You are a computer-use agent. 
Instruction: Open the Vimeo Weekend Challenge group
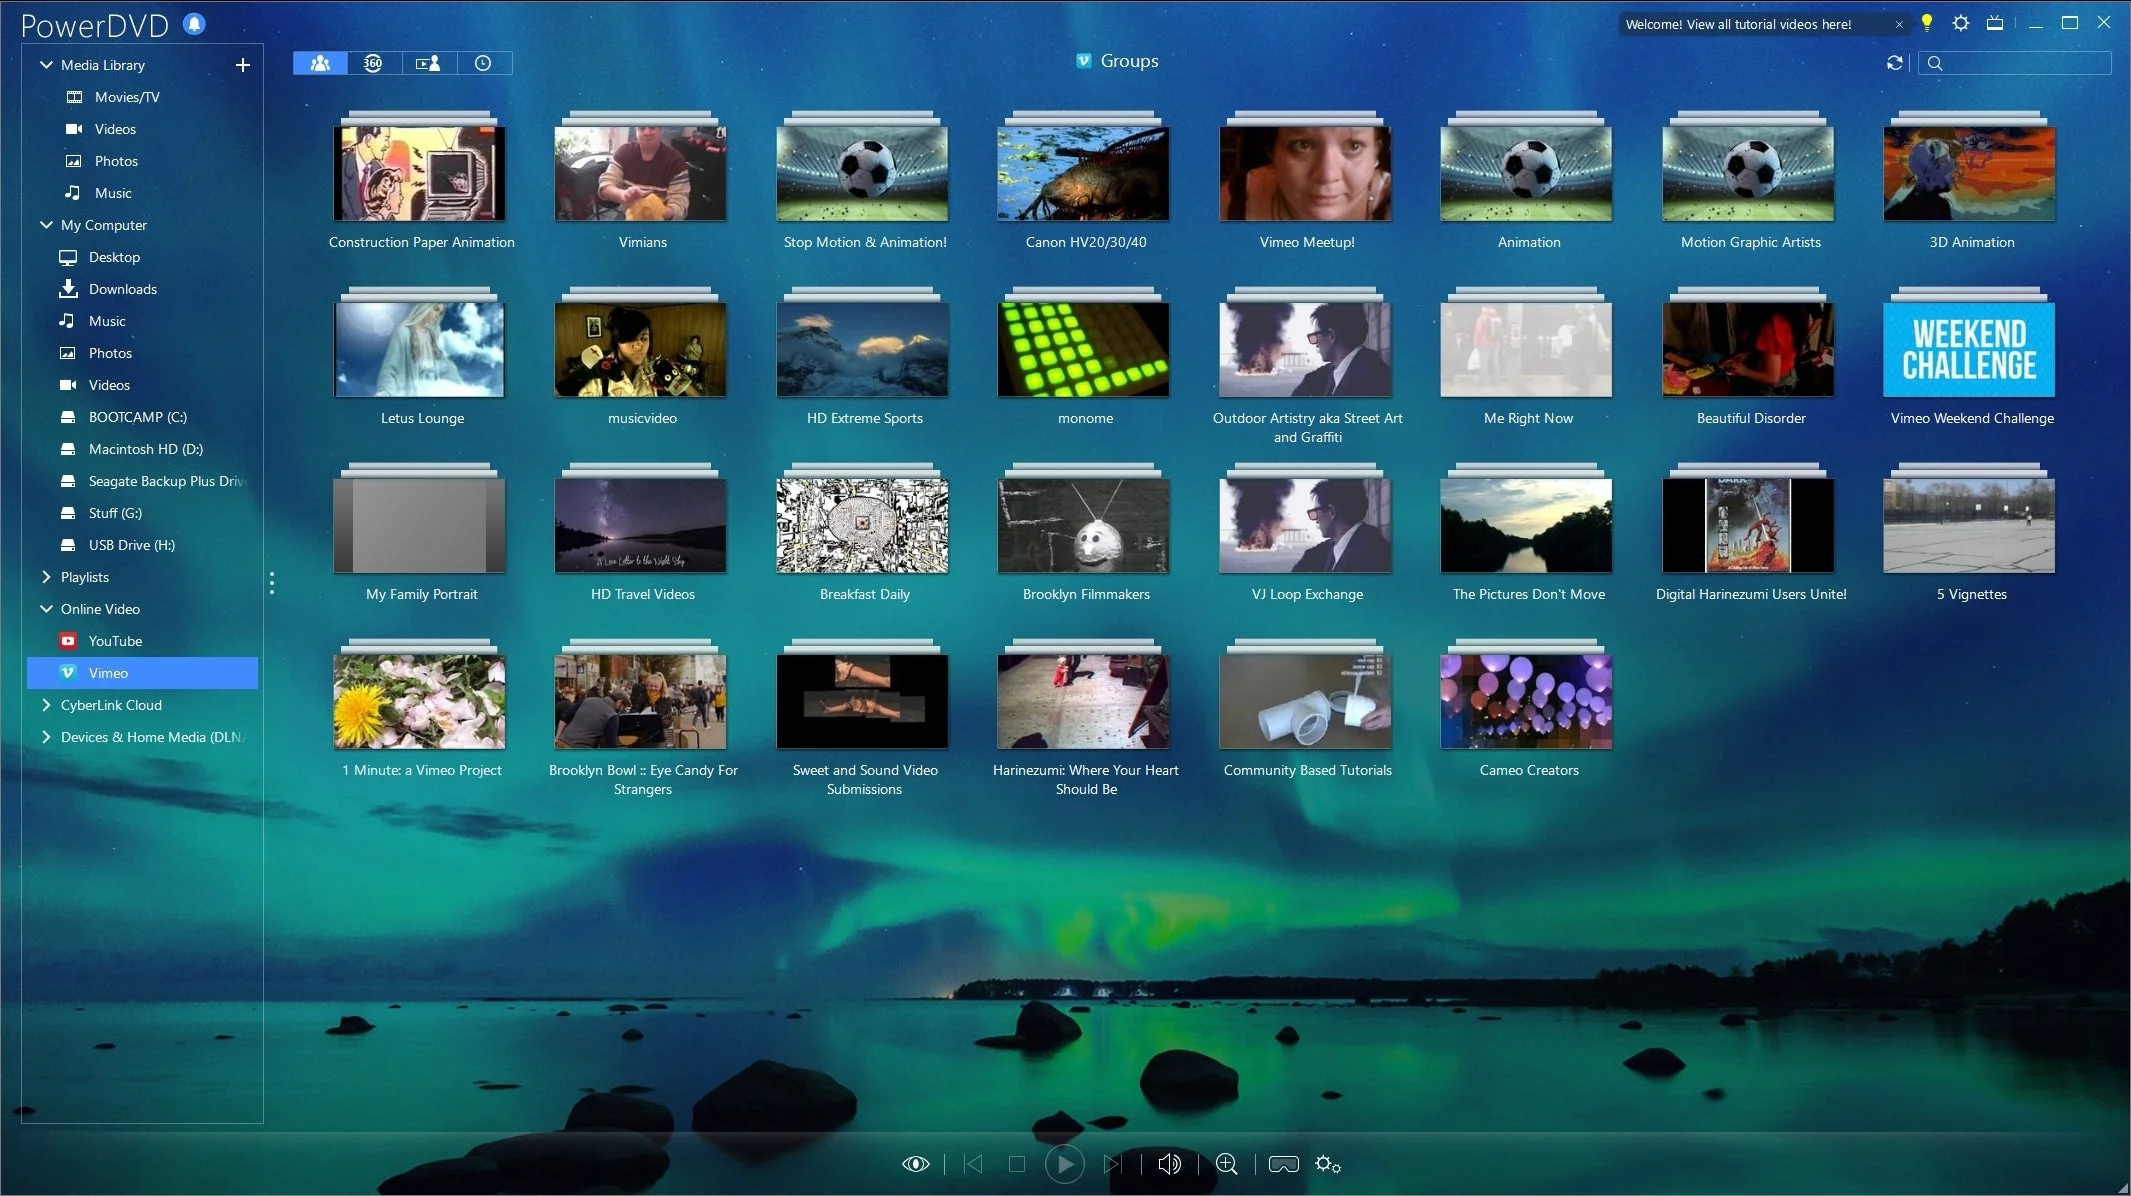(x=1968, y=350)
